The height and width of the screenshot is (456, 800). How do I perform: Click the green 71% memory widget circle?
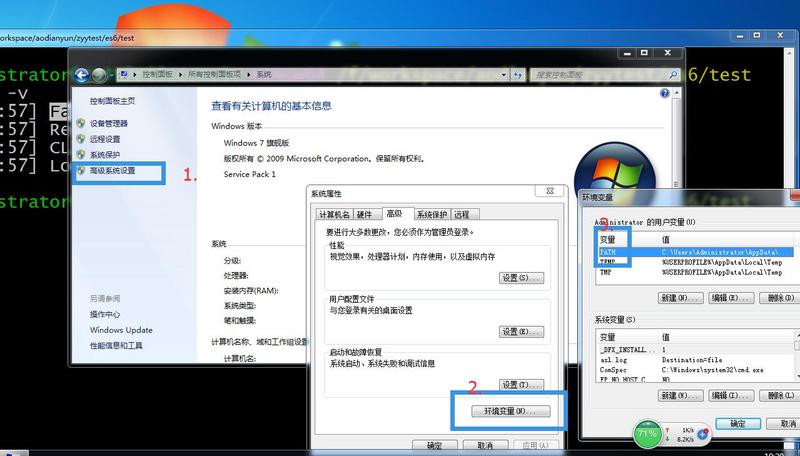(x=647, y=434)
